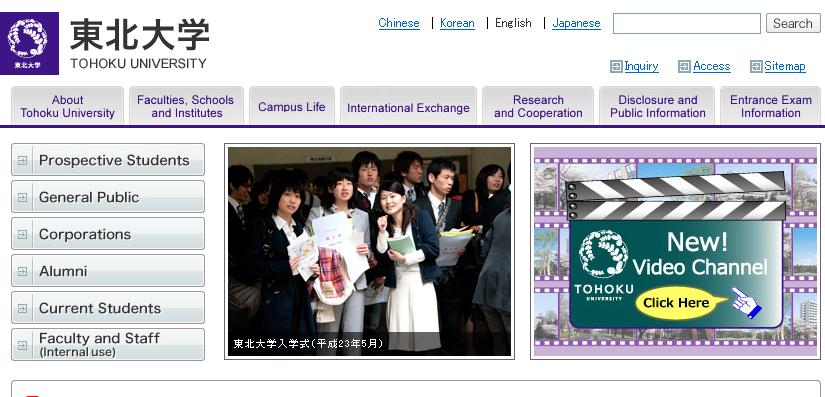Click the English language label
The height and width of the screenshot is (397, 825).
(513, 23)
